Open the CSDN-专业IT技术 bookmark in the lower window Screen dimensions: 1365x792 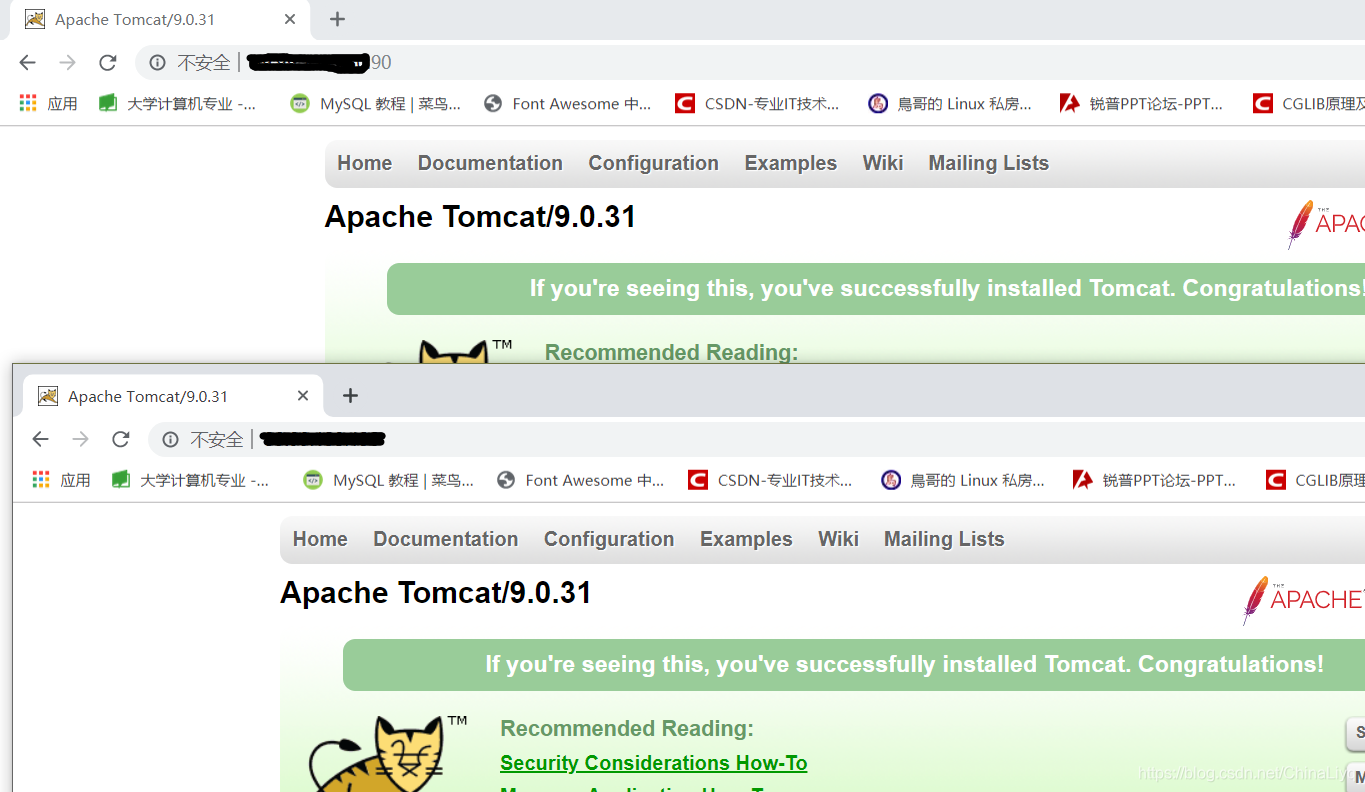(770, 480)
